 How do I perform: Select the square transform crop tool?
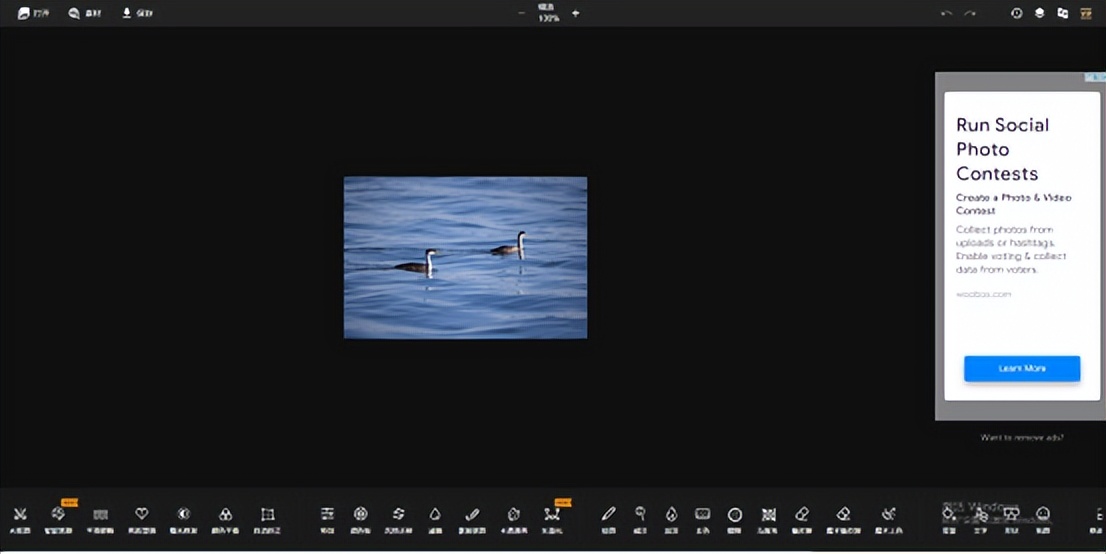[x=267, y=515]
